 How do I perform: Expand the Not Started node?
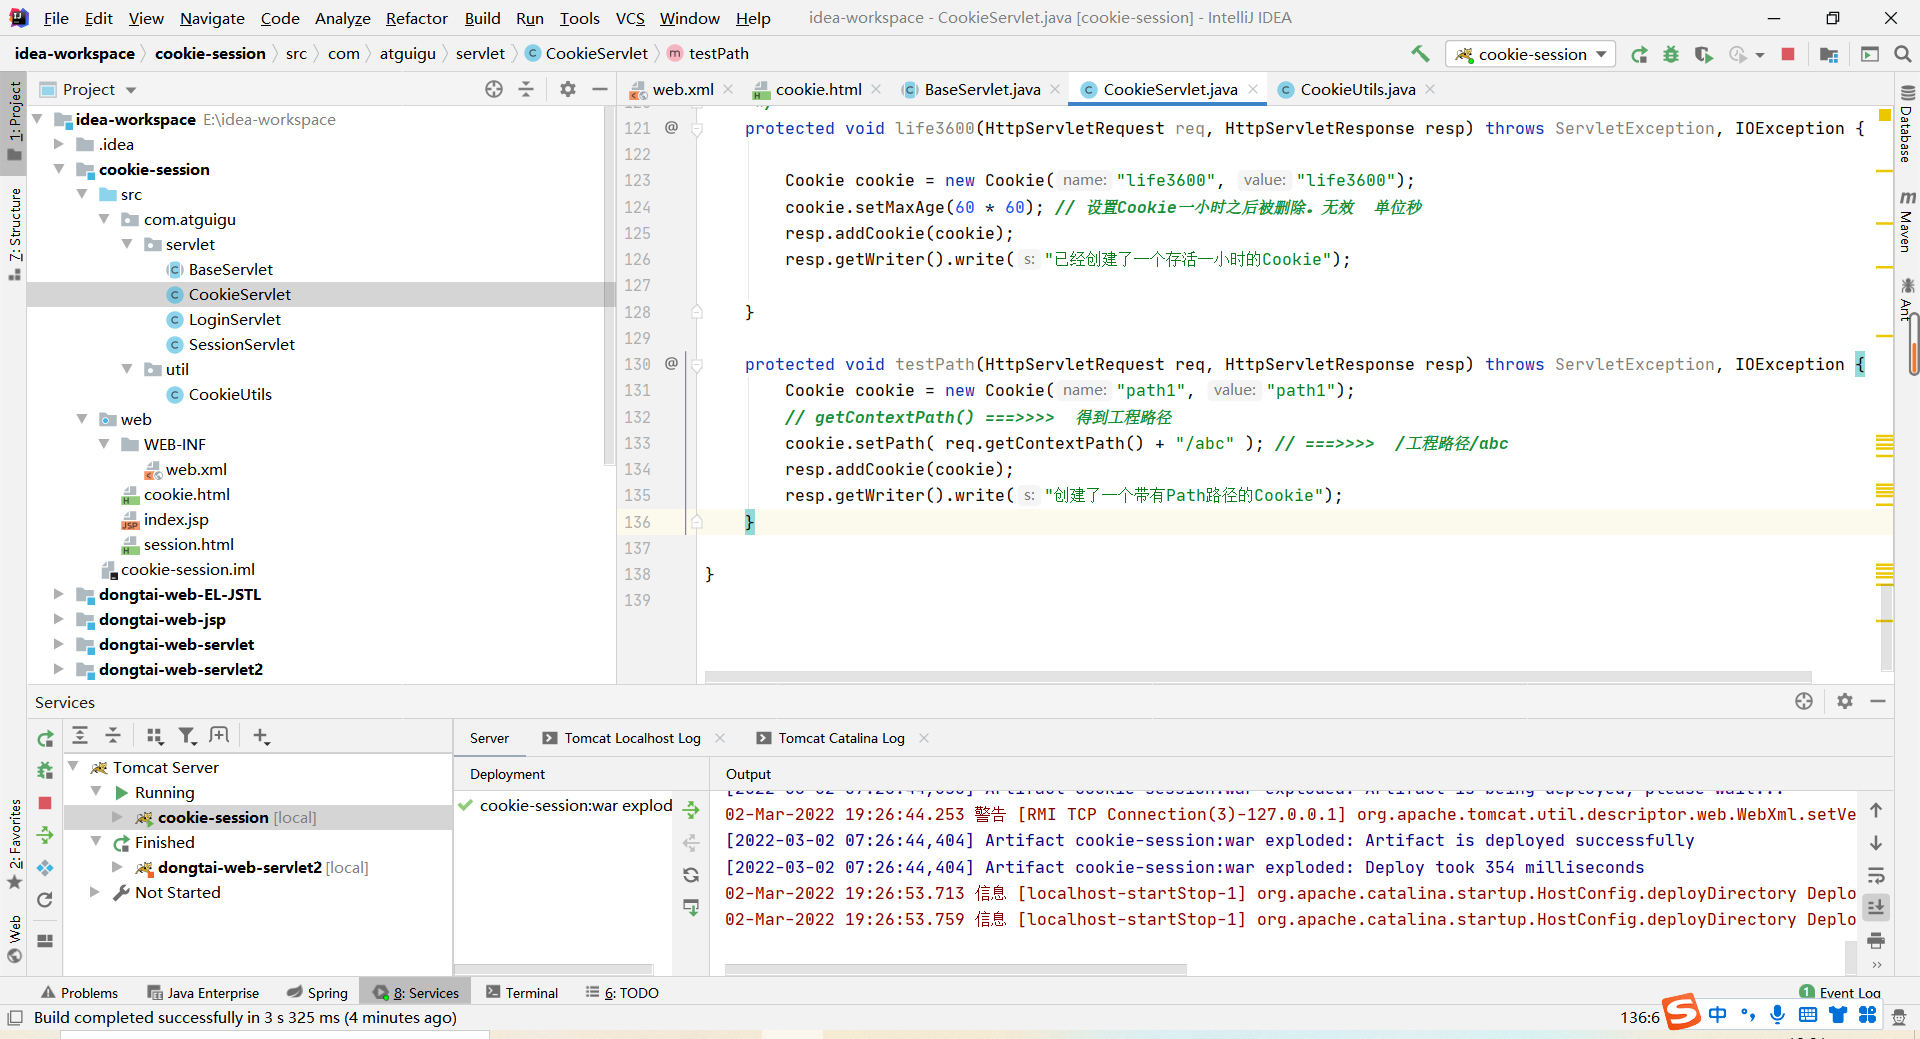95,892
